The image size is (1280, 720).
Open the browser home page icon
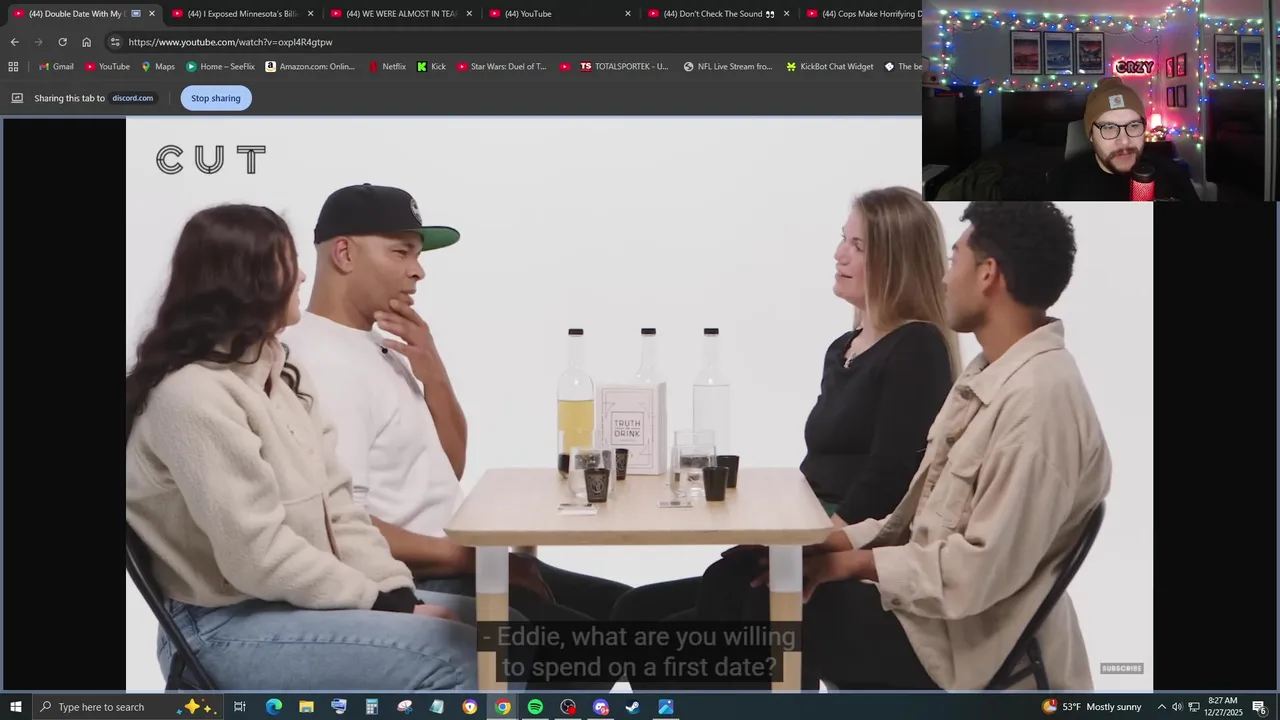(86, 42)
